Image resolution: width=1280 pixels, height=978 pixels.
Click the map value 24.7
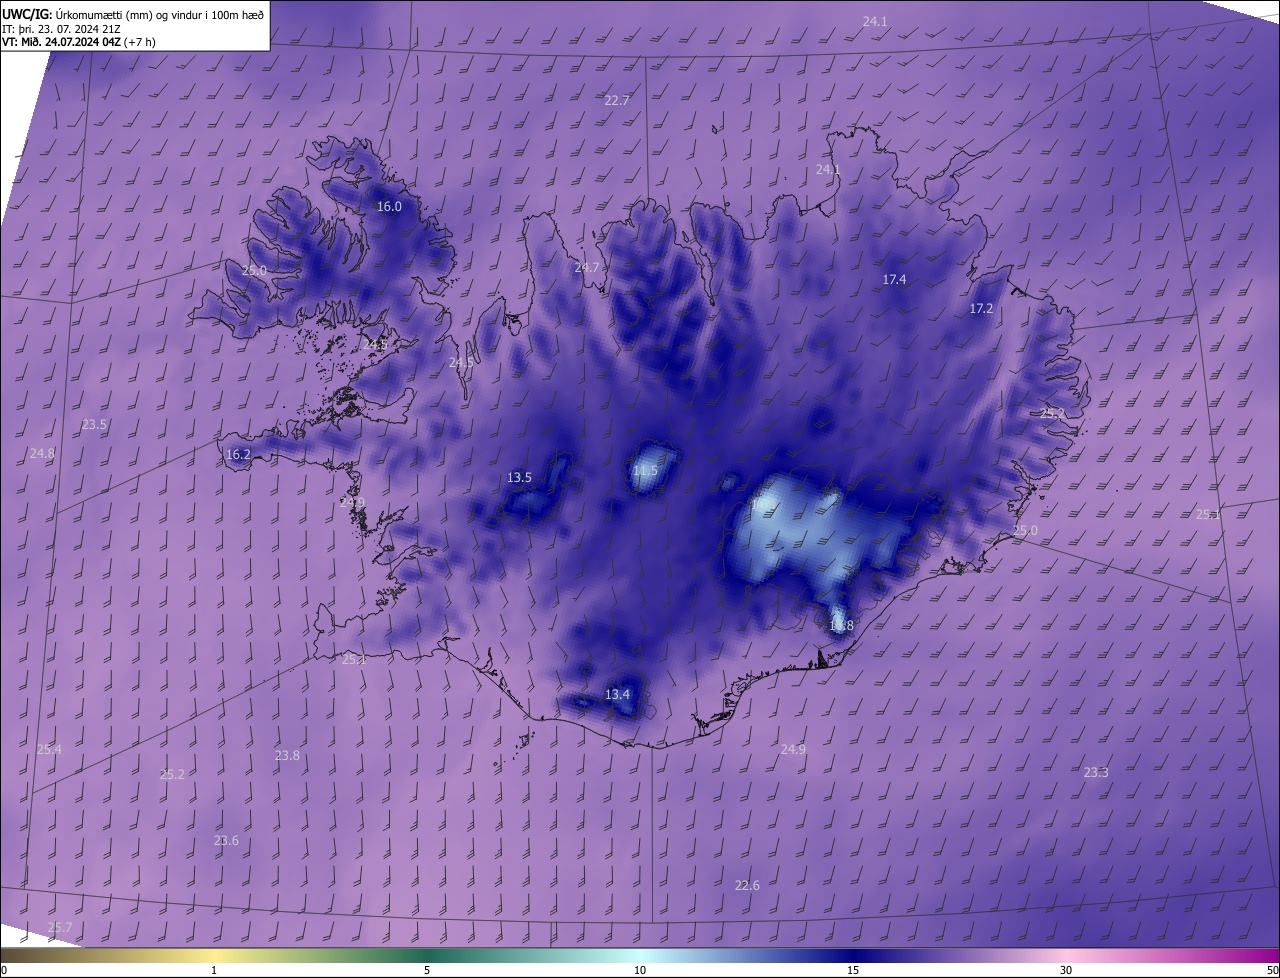(587, 268)
